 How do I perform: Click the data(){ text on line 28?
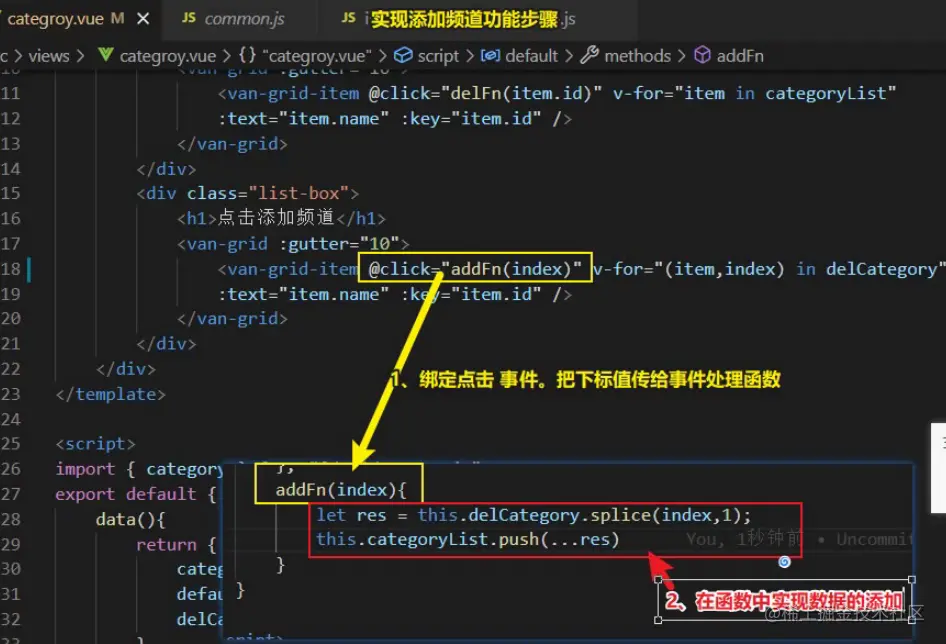point(130,520)
